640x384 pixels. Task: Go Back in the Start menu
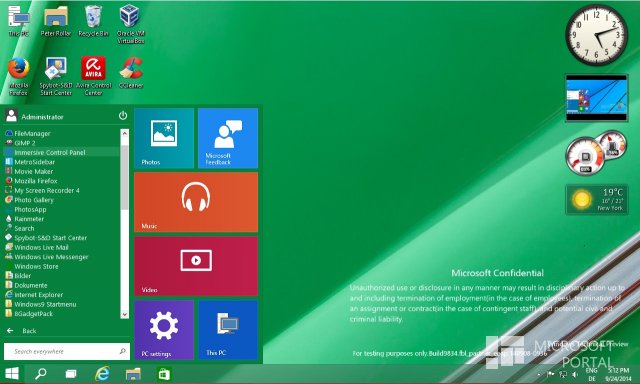pos(22,331)
